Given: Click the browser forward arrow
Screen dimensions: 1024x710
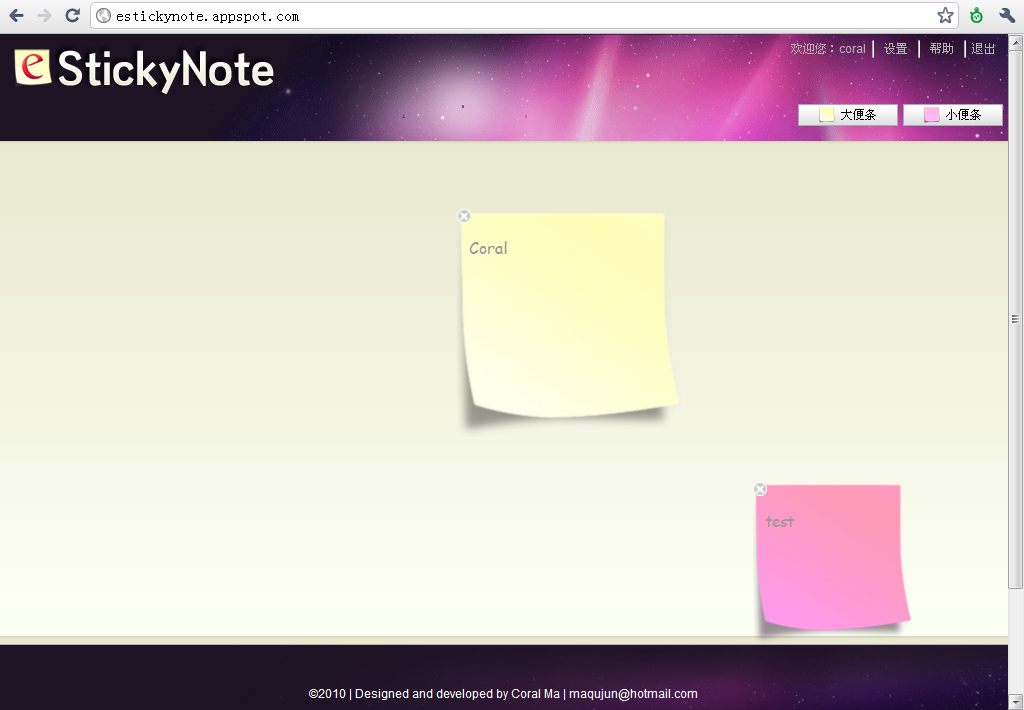Looking at the screenshot, I should pos(44,16).
